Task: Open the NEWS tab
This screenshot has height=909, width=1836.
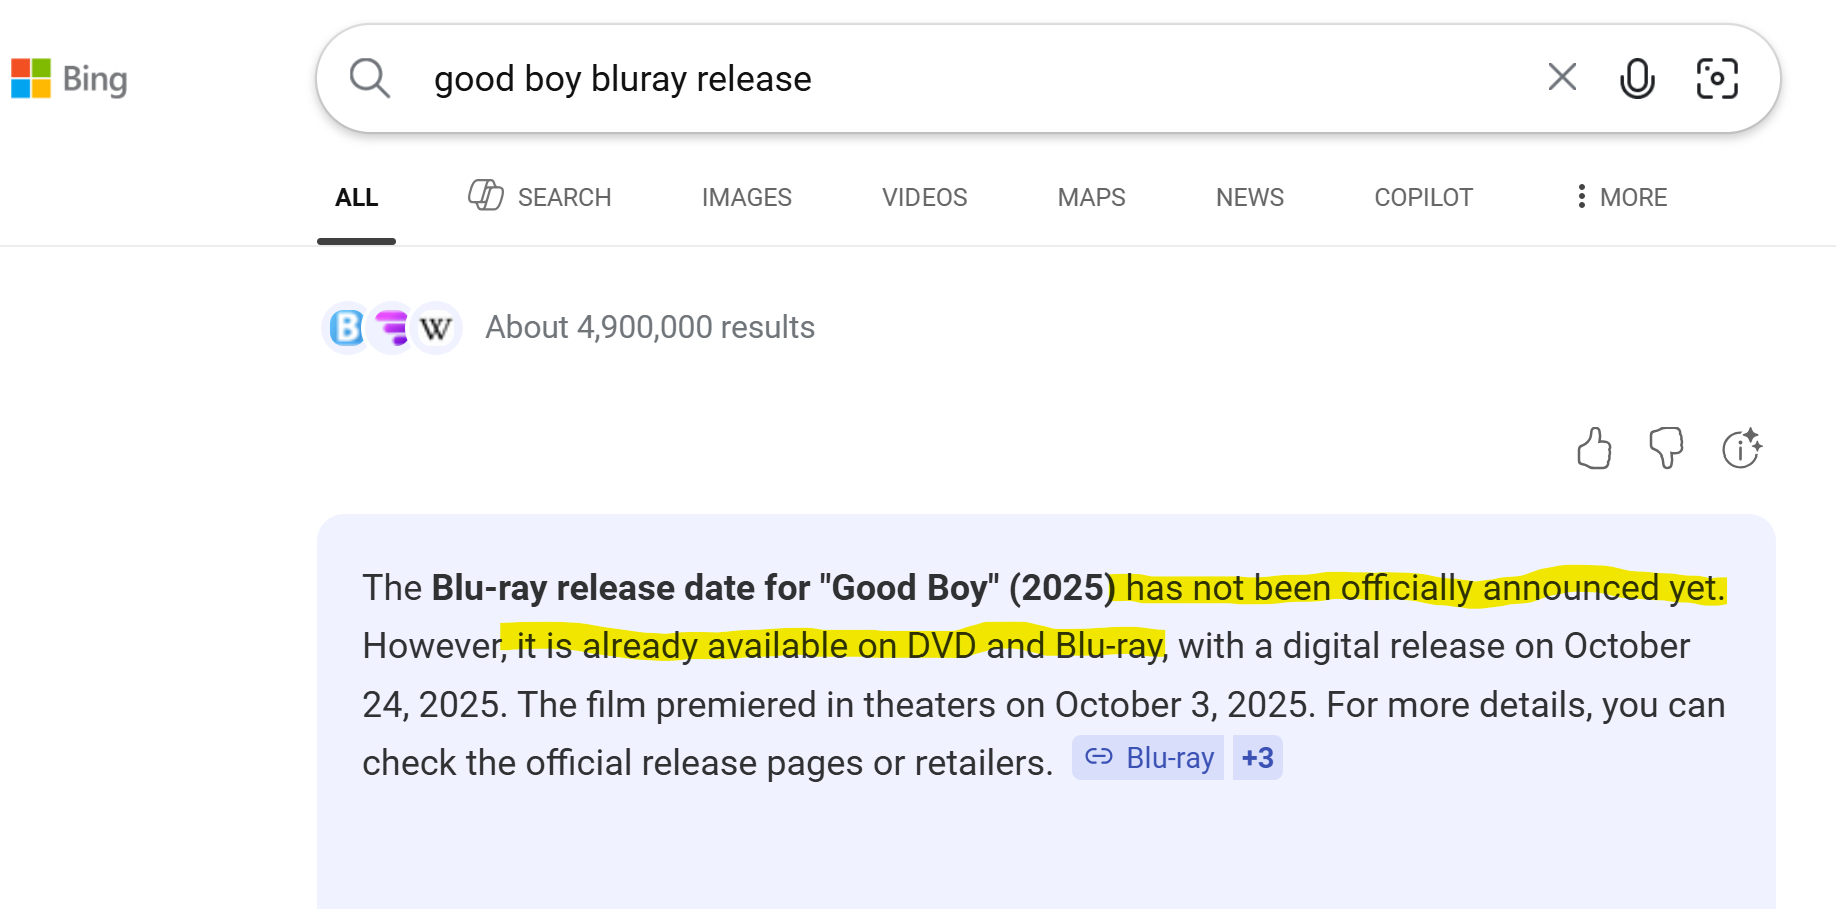Action: pyautogui.click(x=1249, y=198)
